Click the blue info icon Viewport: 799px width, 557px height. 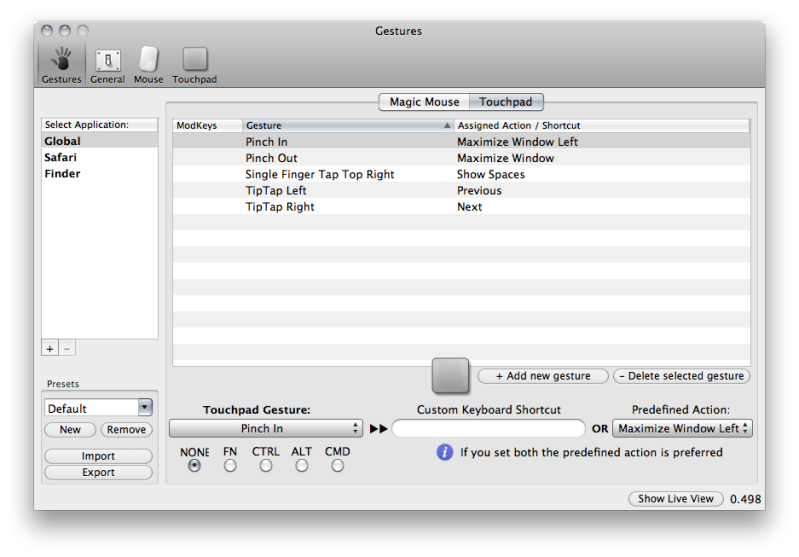tap(445, 452)
